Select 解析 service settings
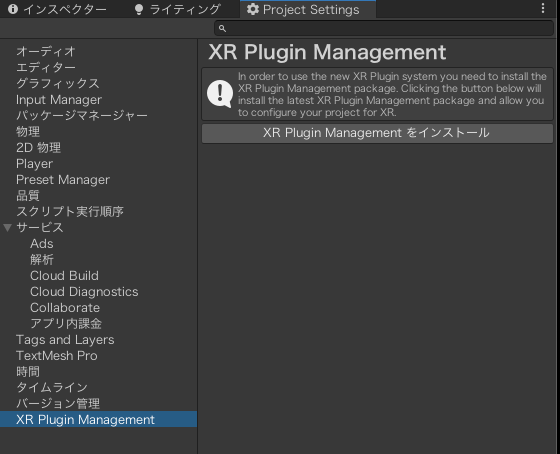The height and width of the screenshot is (454, 560). click(x=42, y=260)
